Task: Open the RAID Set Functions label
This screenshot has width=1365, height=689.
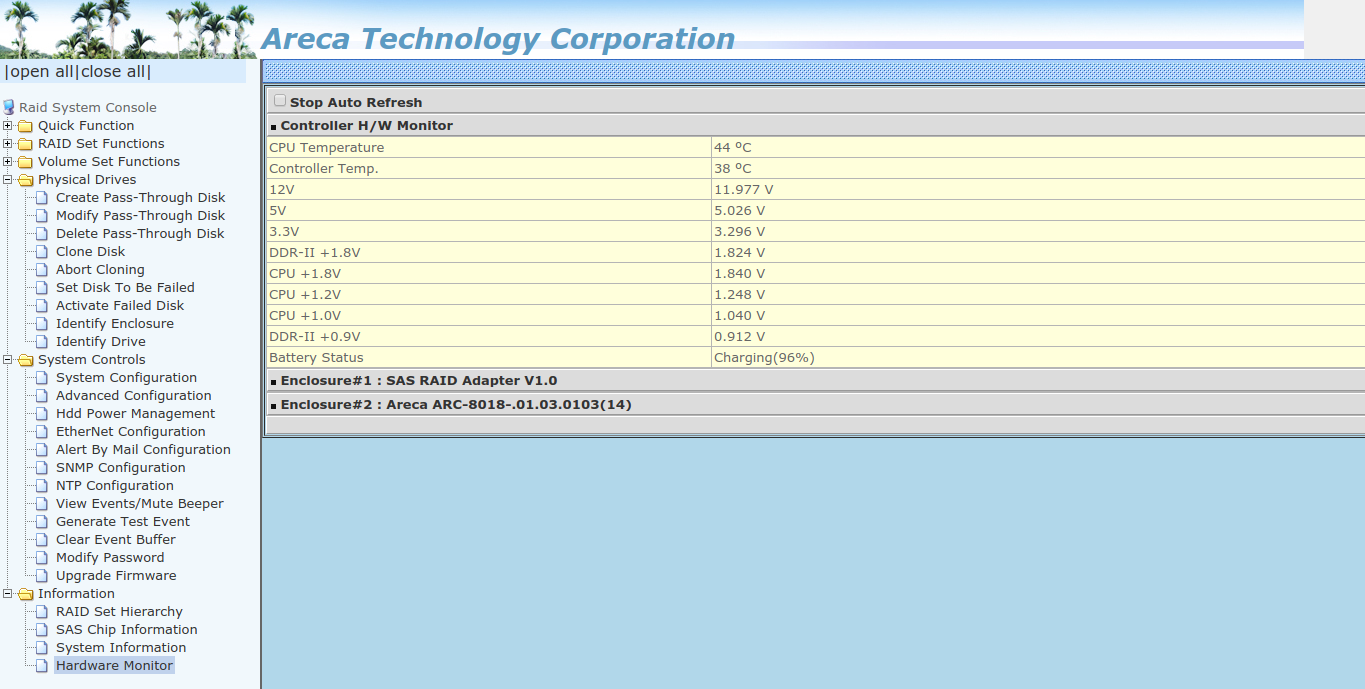Action: point(101,144)
